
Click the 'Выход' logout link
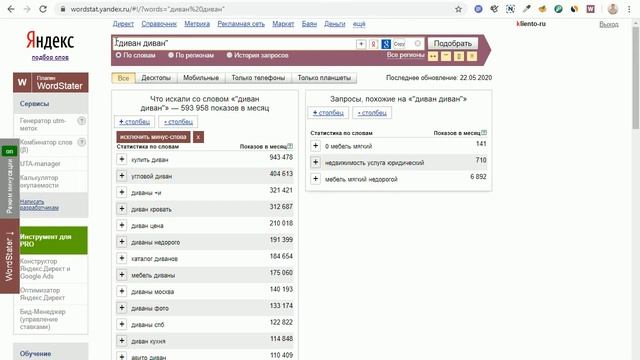[x=609, y=24]
